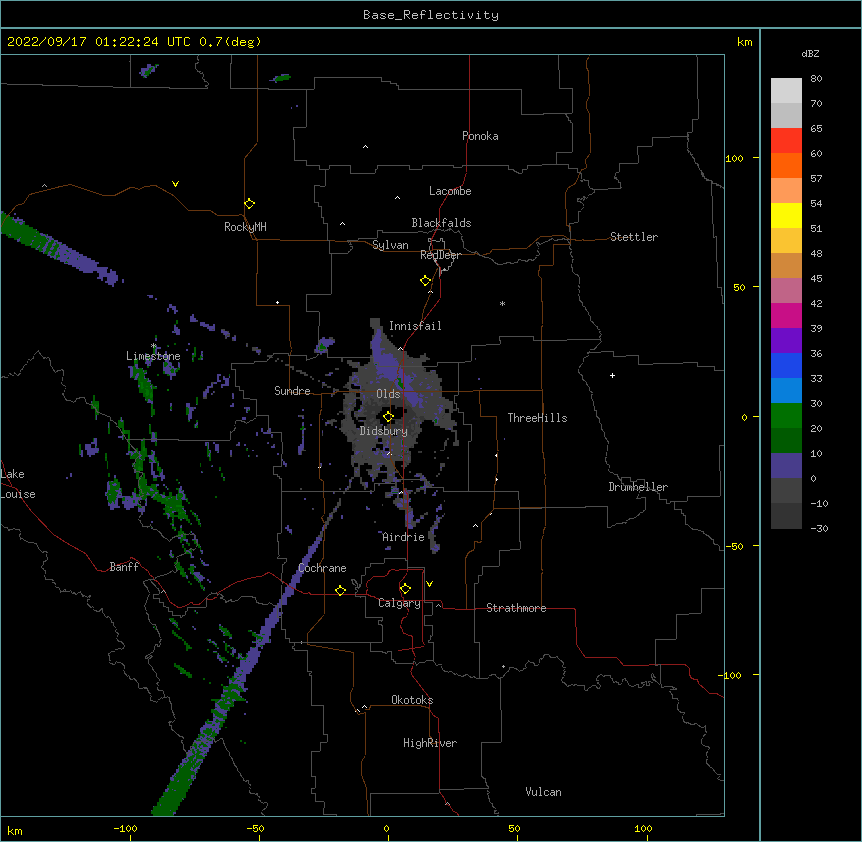Select the yellow 54 dBZ legend swatch
862x842 pixels.
coord(786,216)
